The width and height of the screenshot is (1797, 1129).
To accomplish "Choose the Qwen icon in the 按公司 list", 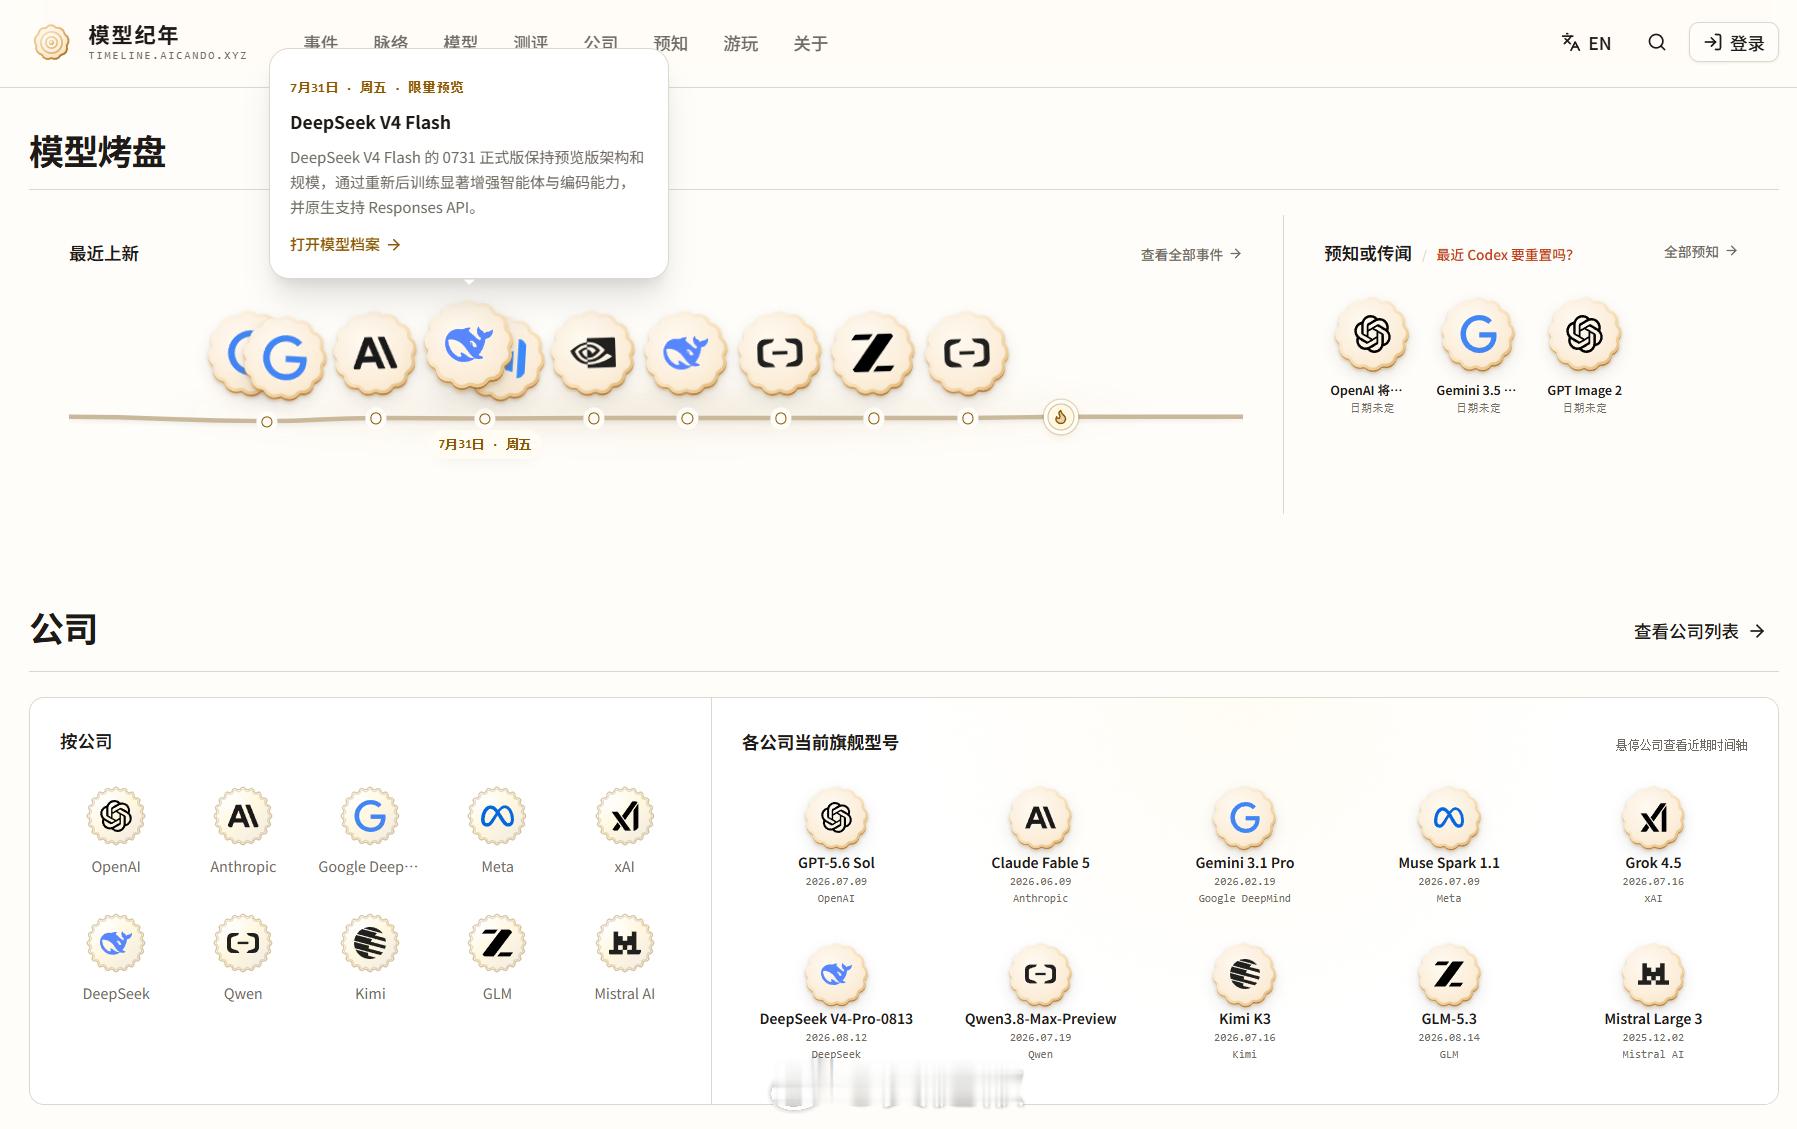I will click(x=243, y=943).
